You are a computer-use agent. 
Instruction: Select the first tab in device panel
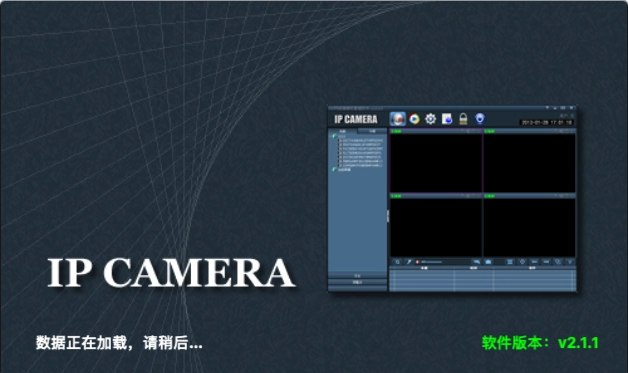[343, 131]
